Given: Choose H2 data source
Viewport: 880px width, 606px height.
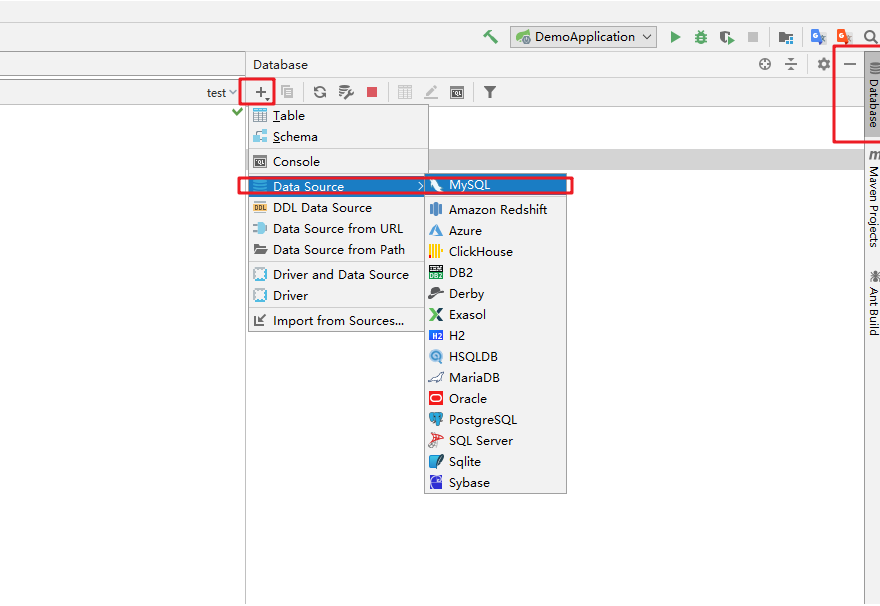Looking at the screenshot, I should (496, 336).
